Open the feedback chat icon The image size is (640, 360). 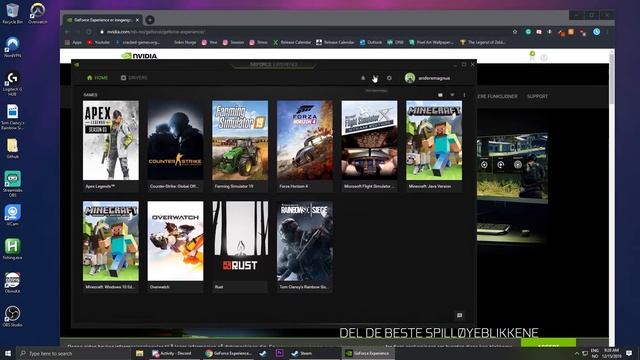coord(460,315)
